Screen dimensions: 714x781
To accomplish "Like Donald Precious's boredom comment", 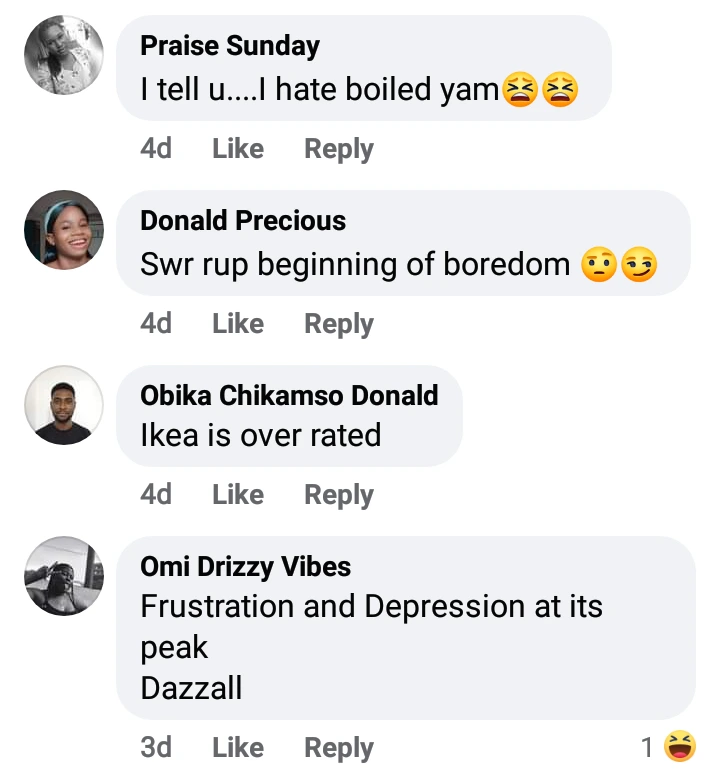I will click(x=238, y=324).
